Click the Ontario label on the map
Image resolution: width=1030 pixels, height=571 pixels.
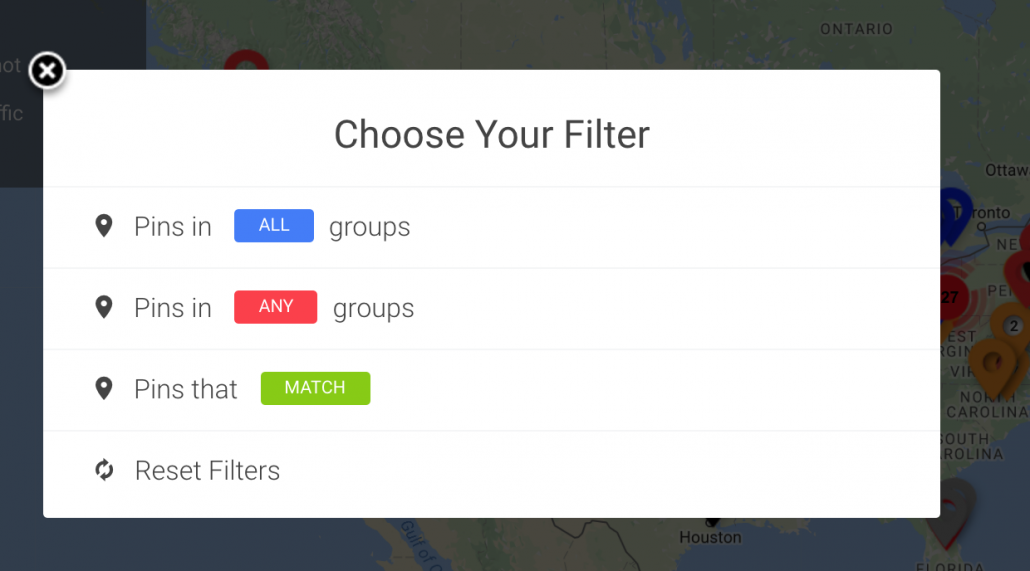coord(856,29)
